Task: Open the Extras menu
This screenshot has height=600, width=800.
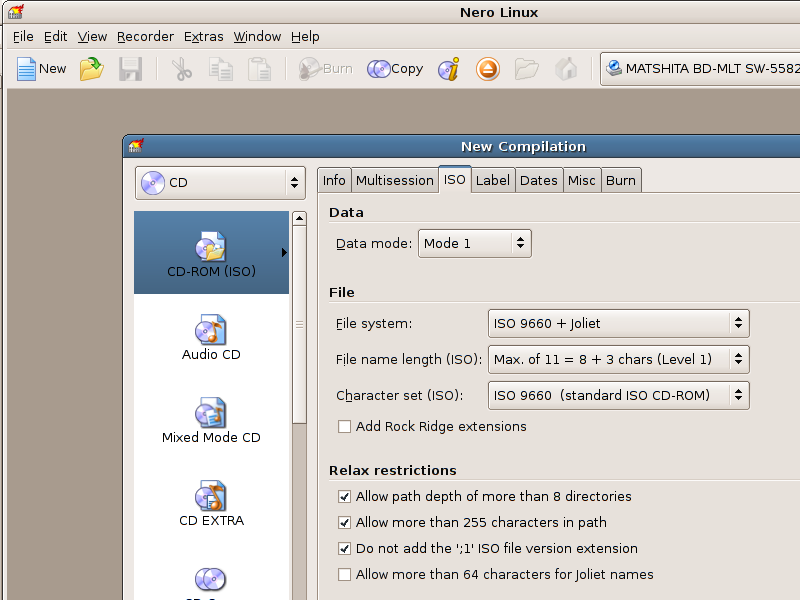Action: pos(204,37)
